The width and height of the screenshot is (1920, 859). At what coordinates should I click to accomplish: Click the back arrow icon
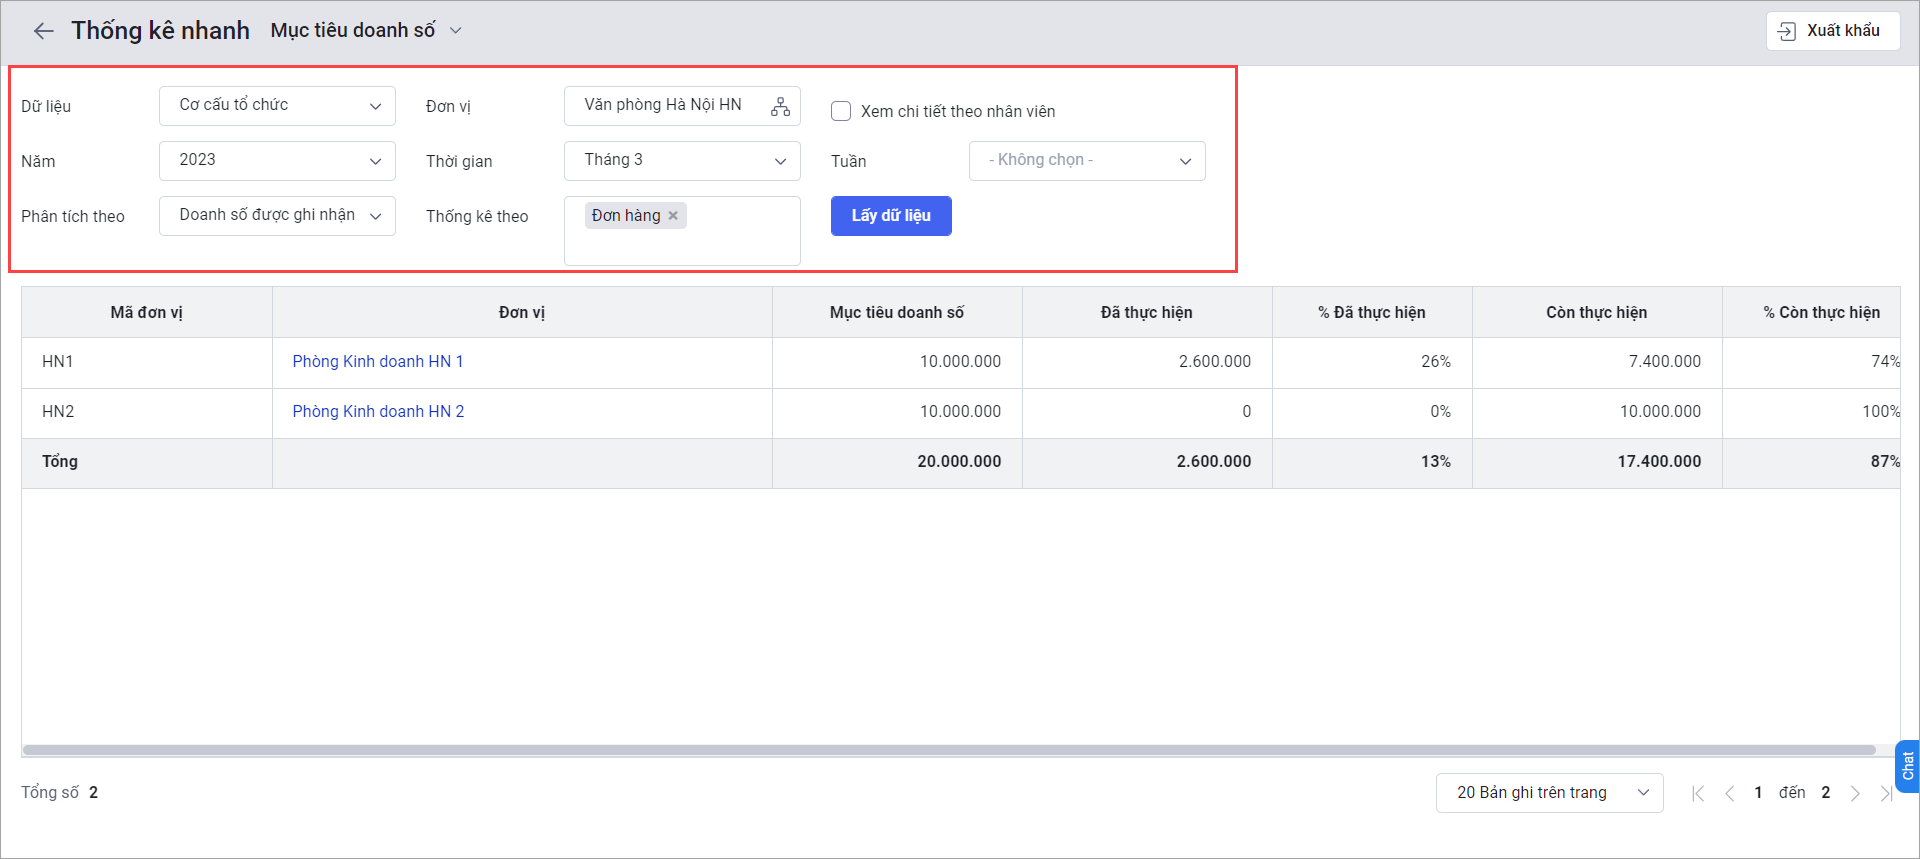(43, 31)
